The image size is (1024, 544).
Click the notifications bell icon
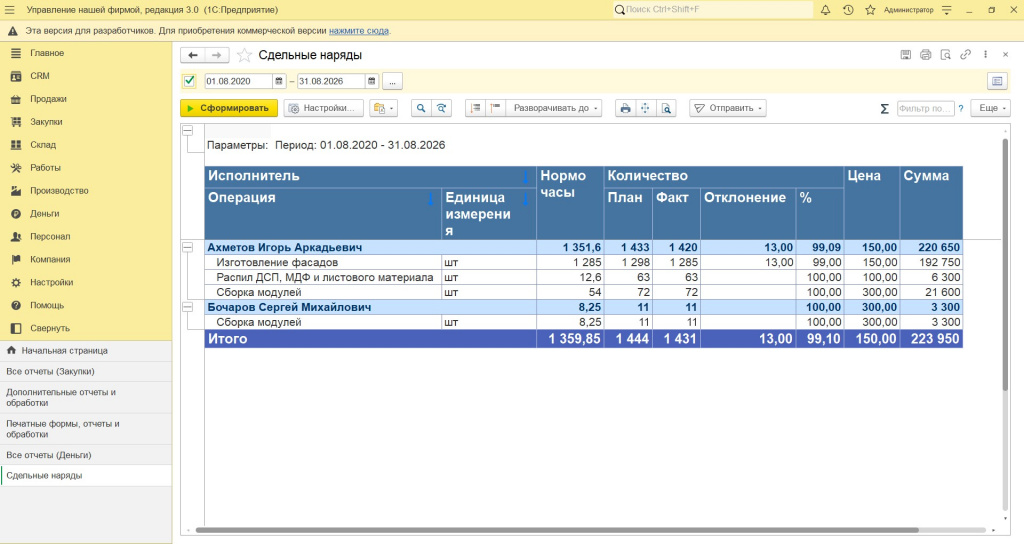pos(825,10)
